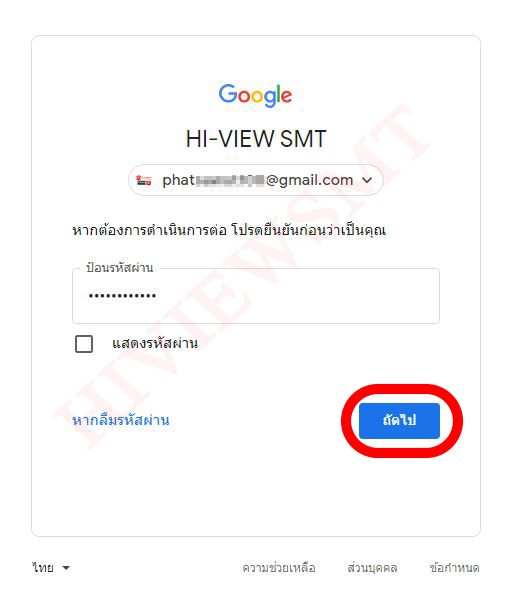The height and width of the screenshot is (589, 511).
Task: Click the Google logo
Action: pos(255,95)
